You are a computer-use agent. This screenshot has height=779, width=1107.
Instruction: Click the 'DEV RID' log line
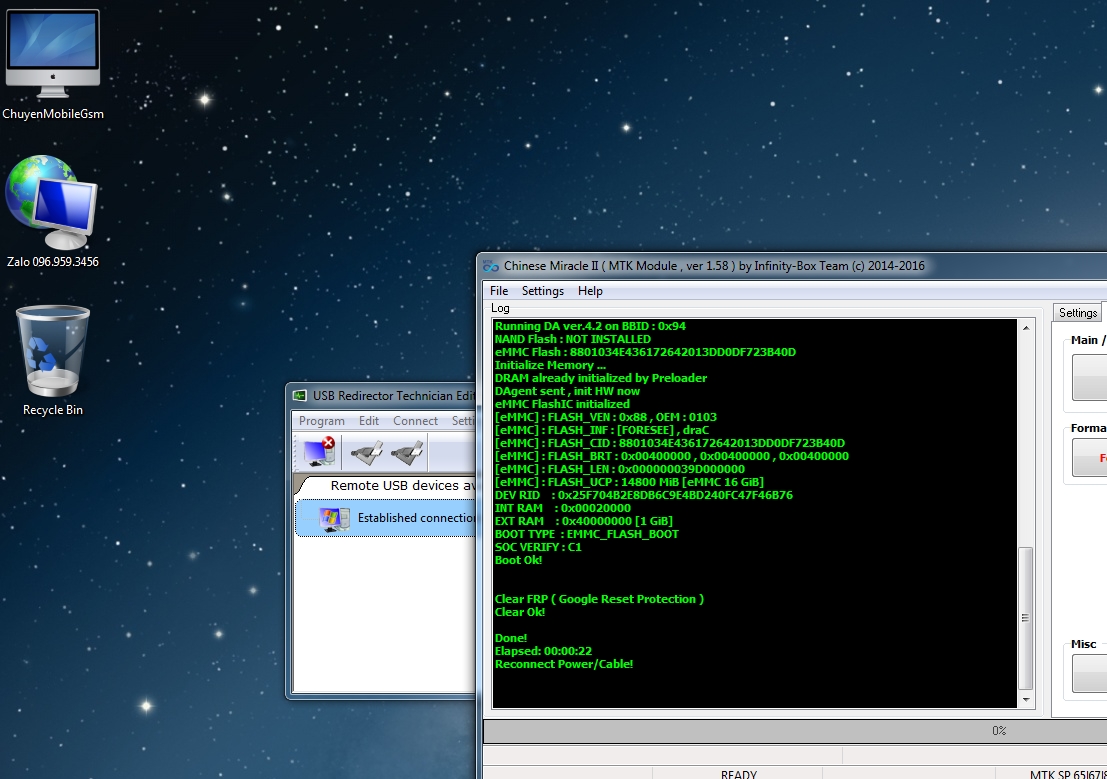pyautogui.click(x=643, y=495)
